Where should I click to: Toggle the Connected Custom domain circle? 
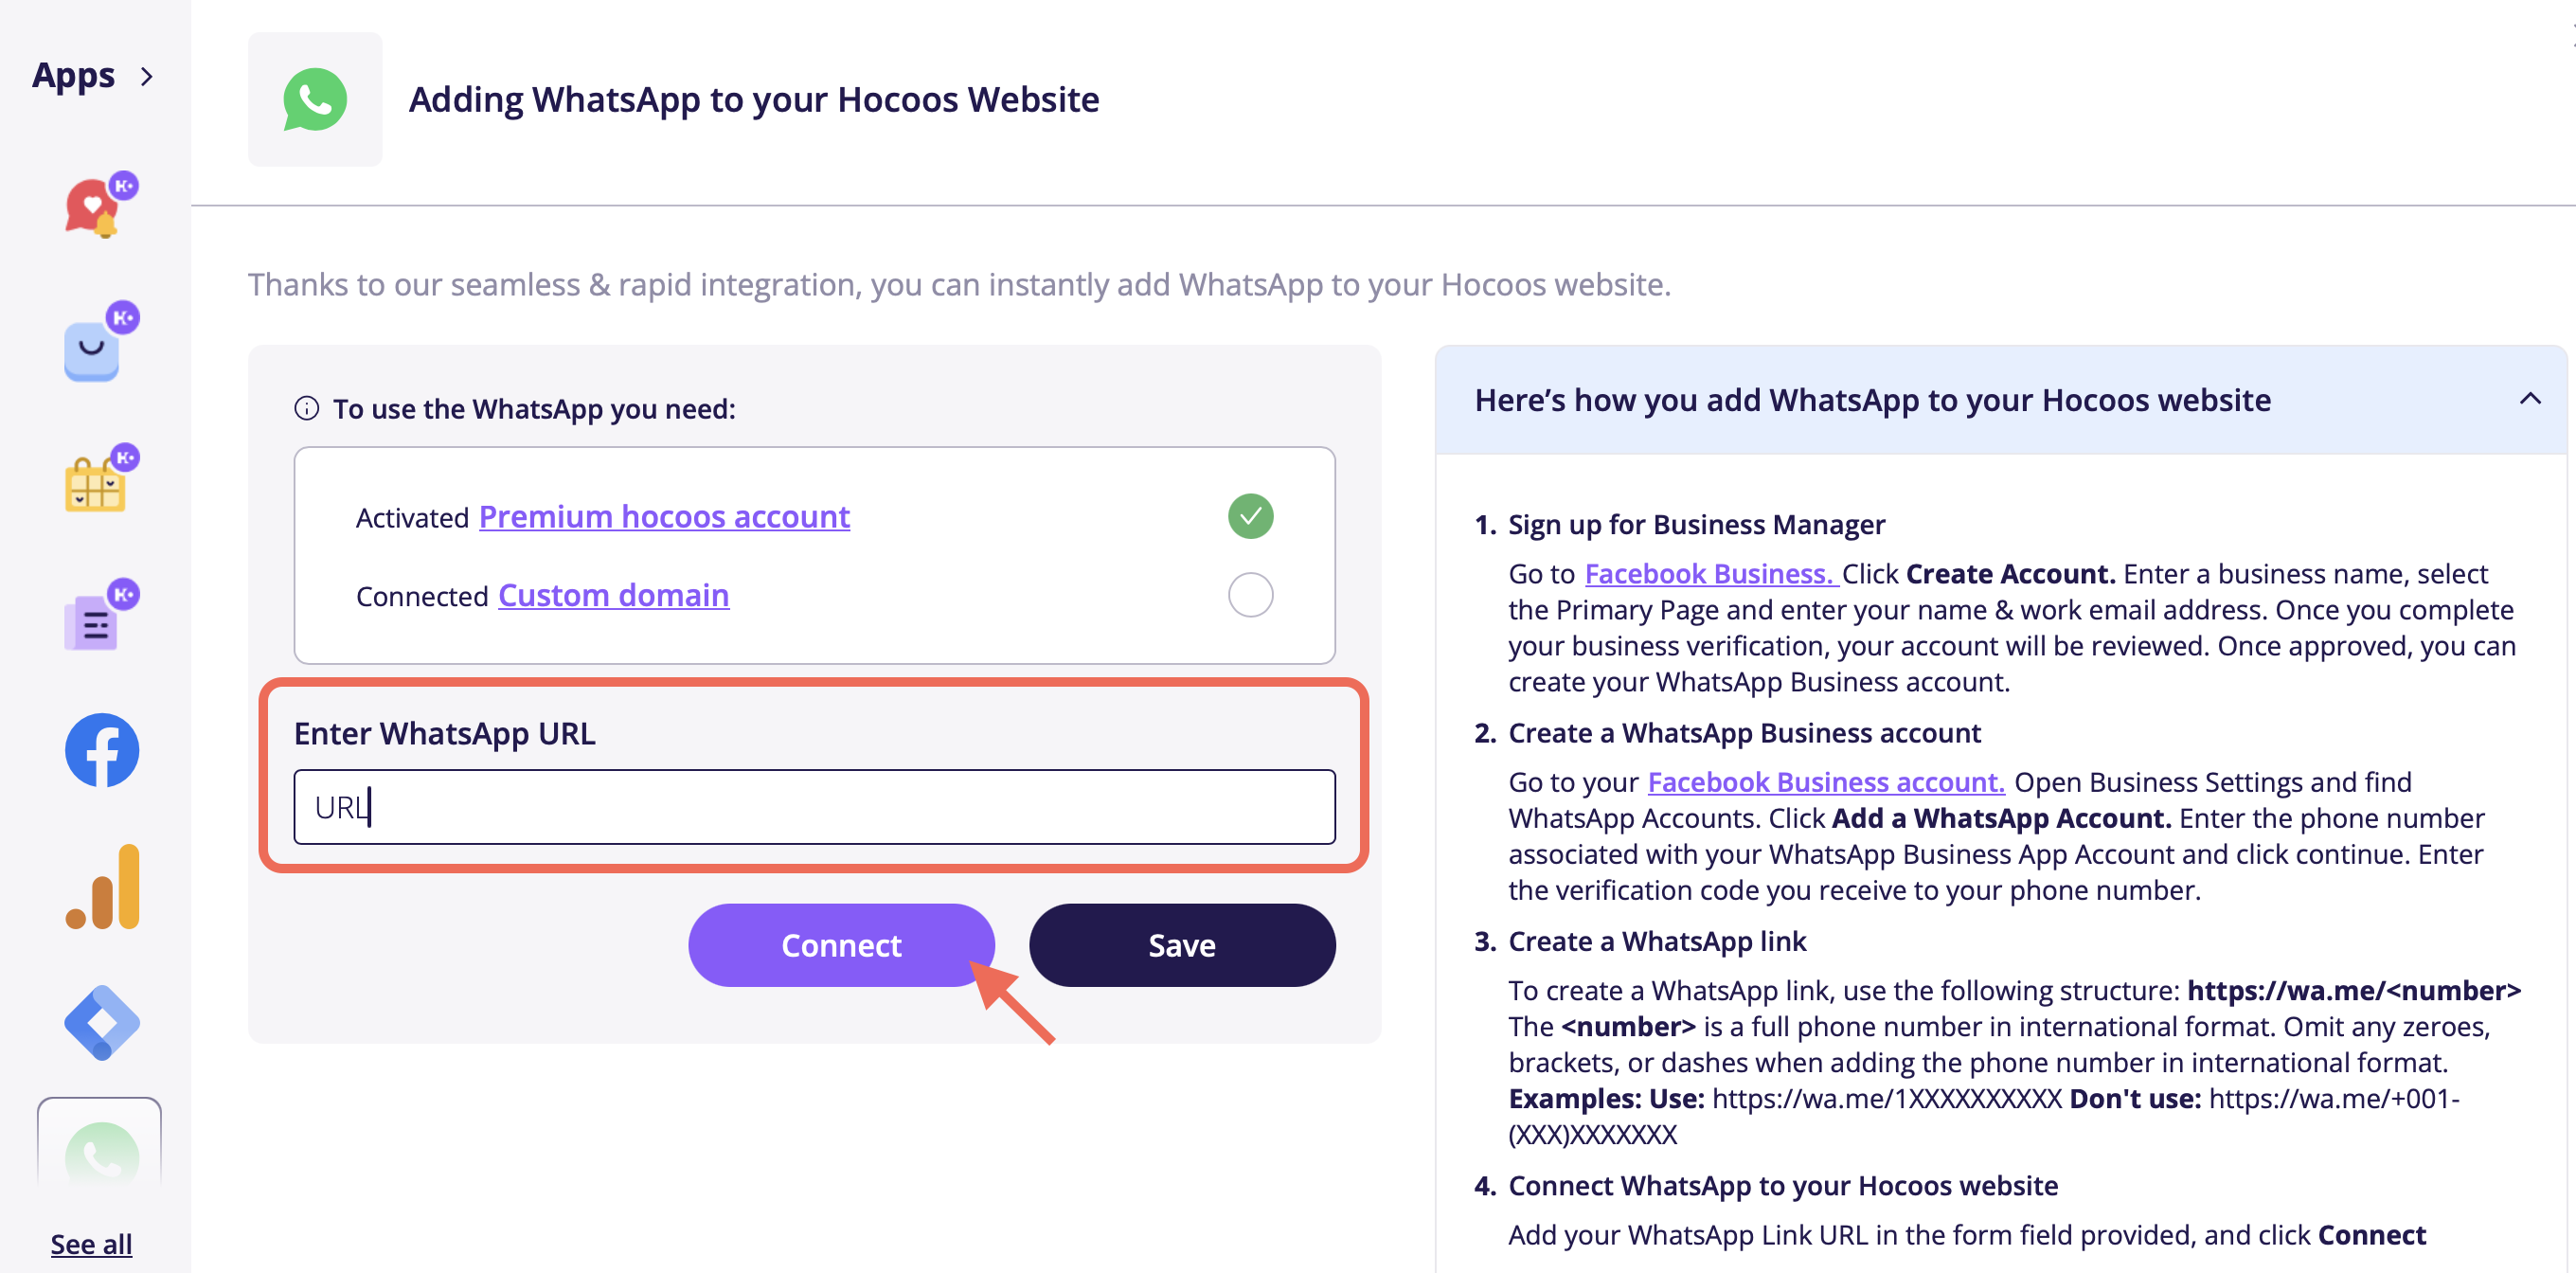point(1250,595)
